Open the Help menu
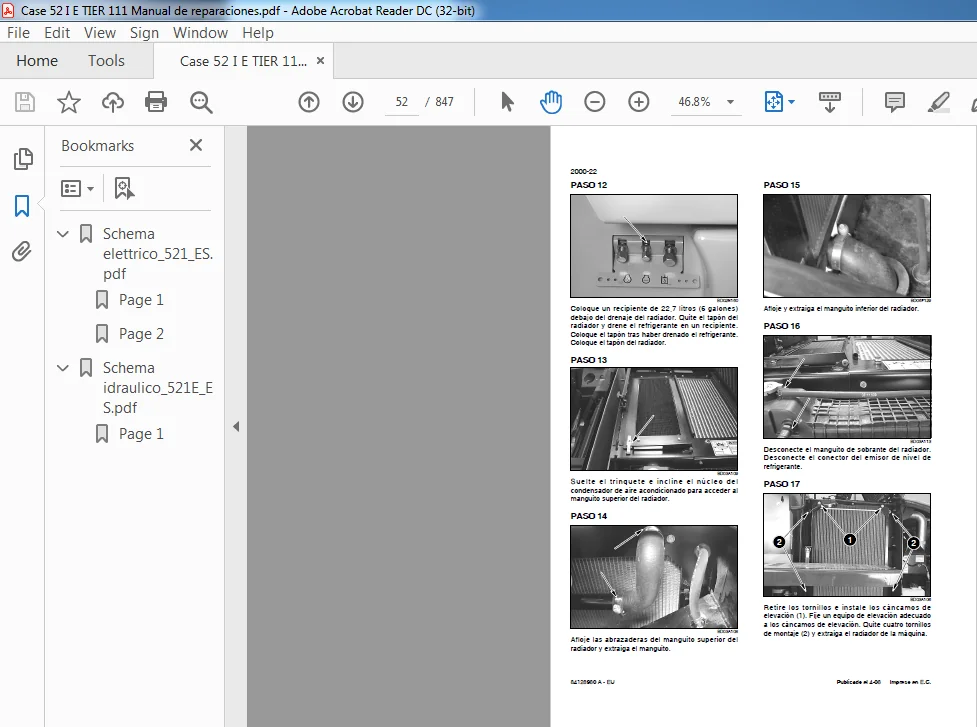The image size is (977, 727). coord(257,32)
